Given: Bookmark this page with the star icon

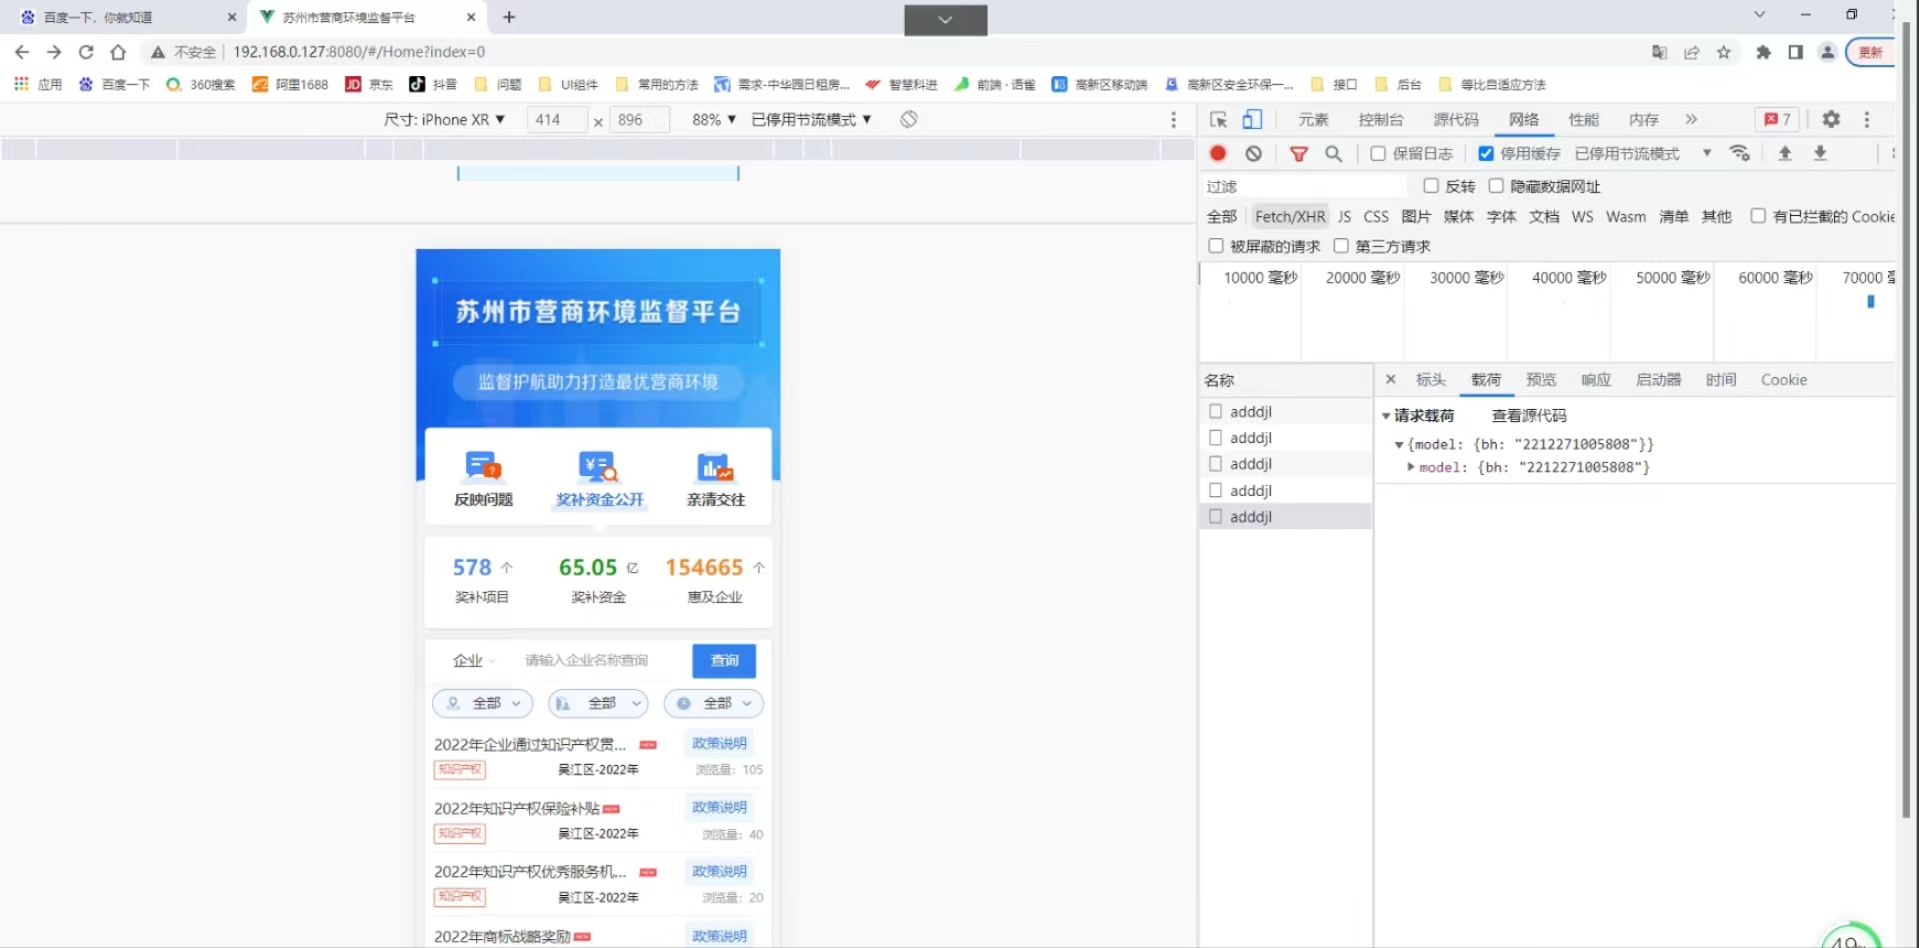Looking at the screenshot, I should [1723, 52].
